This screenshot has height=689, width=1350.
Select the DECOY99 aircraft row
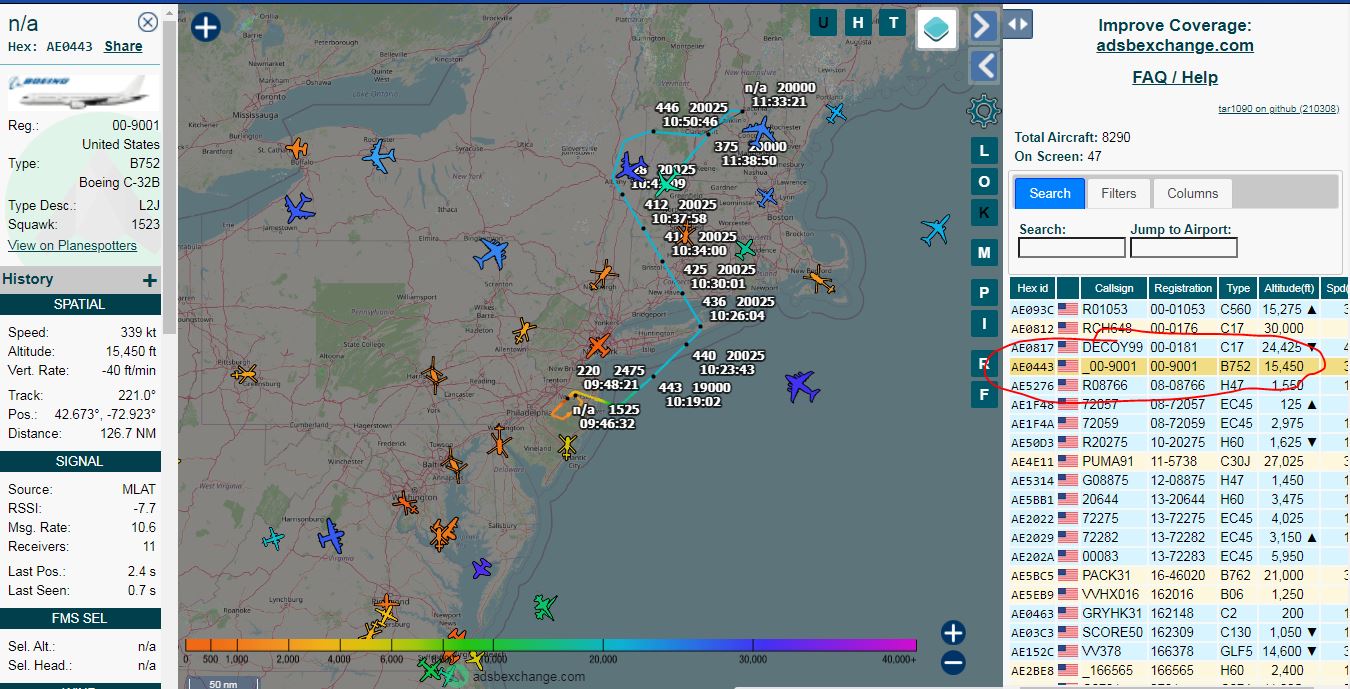pos(1179,347)
